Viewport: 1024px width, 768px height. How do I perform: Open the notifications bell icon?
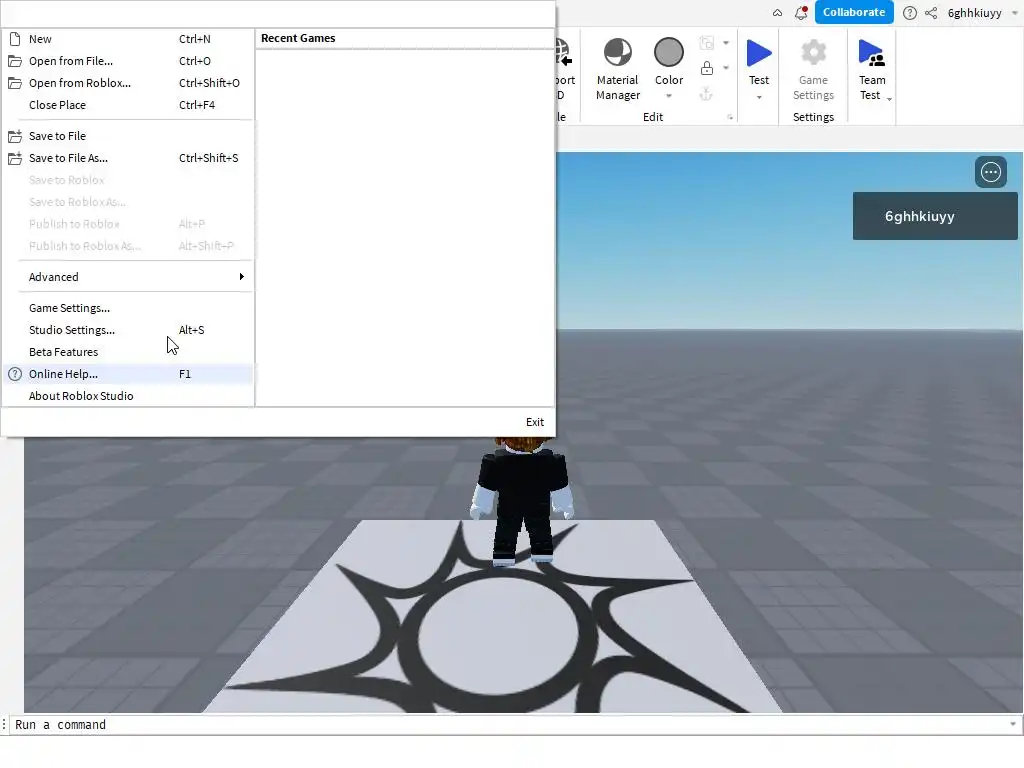[x=801, y=12]
